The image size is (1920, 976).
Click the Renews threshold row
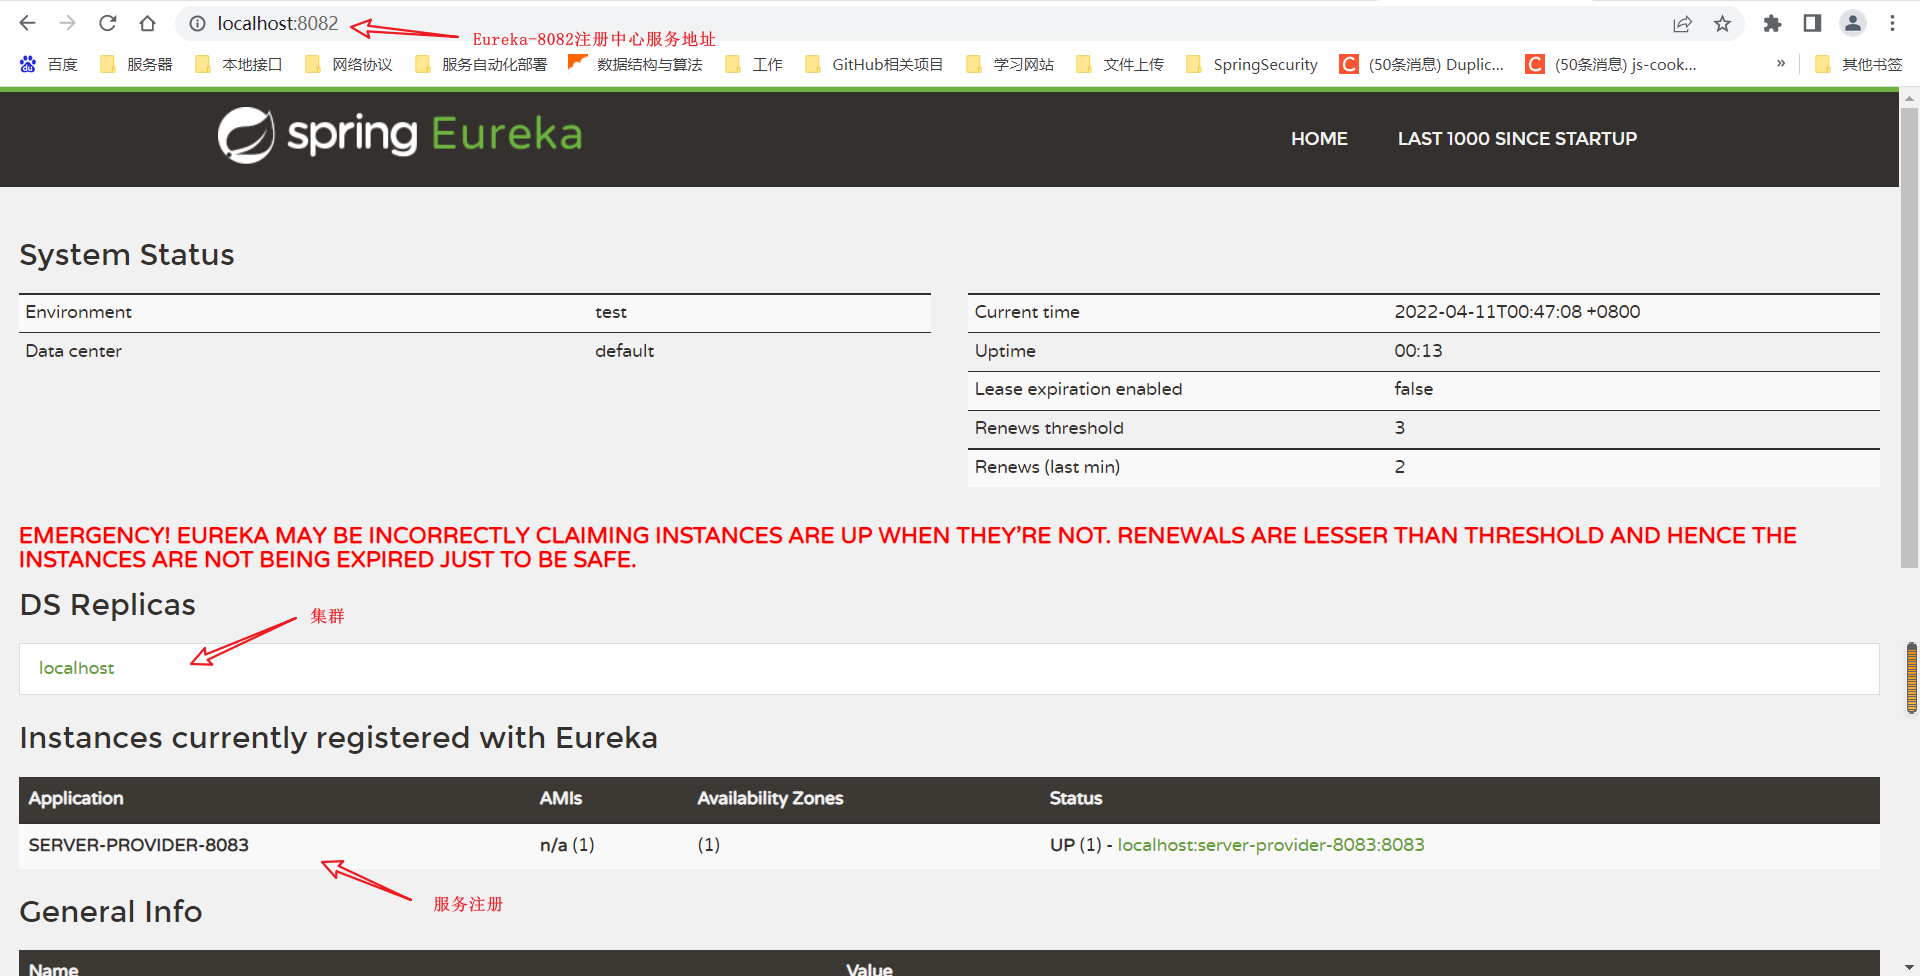1424,428
